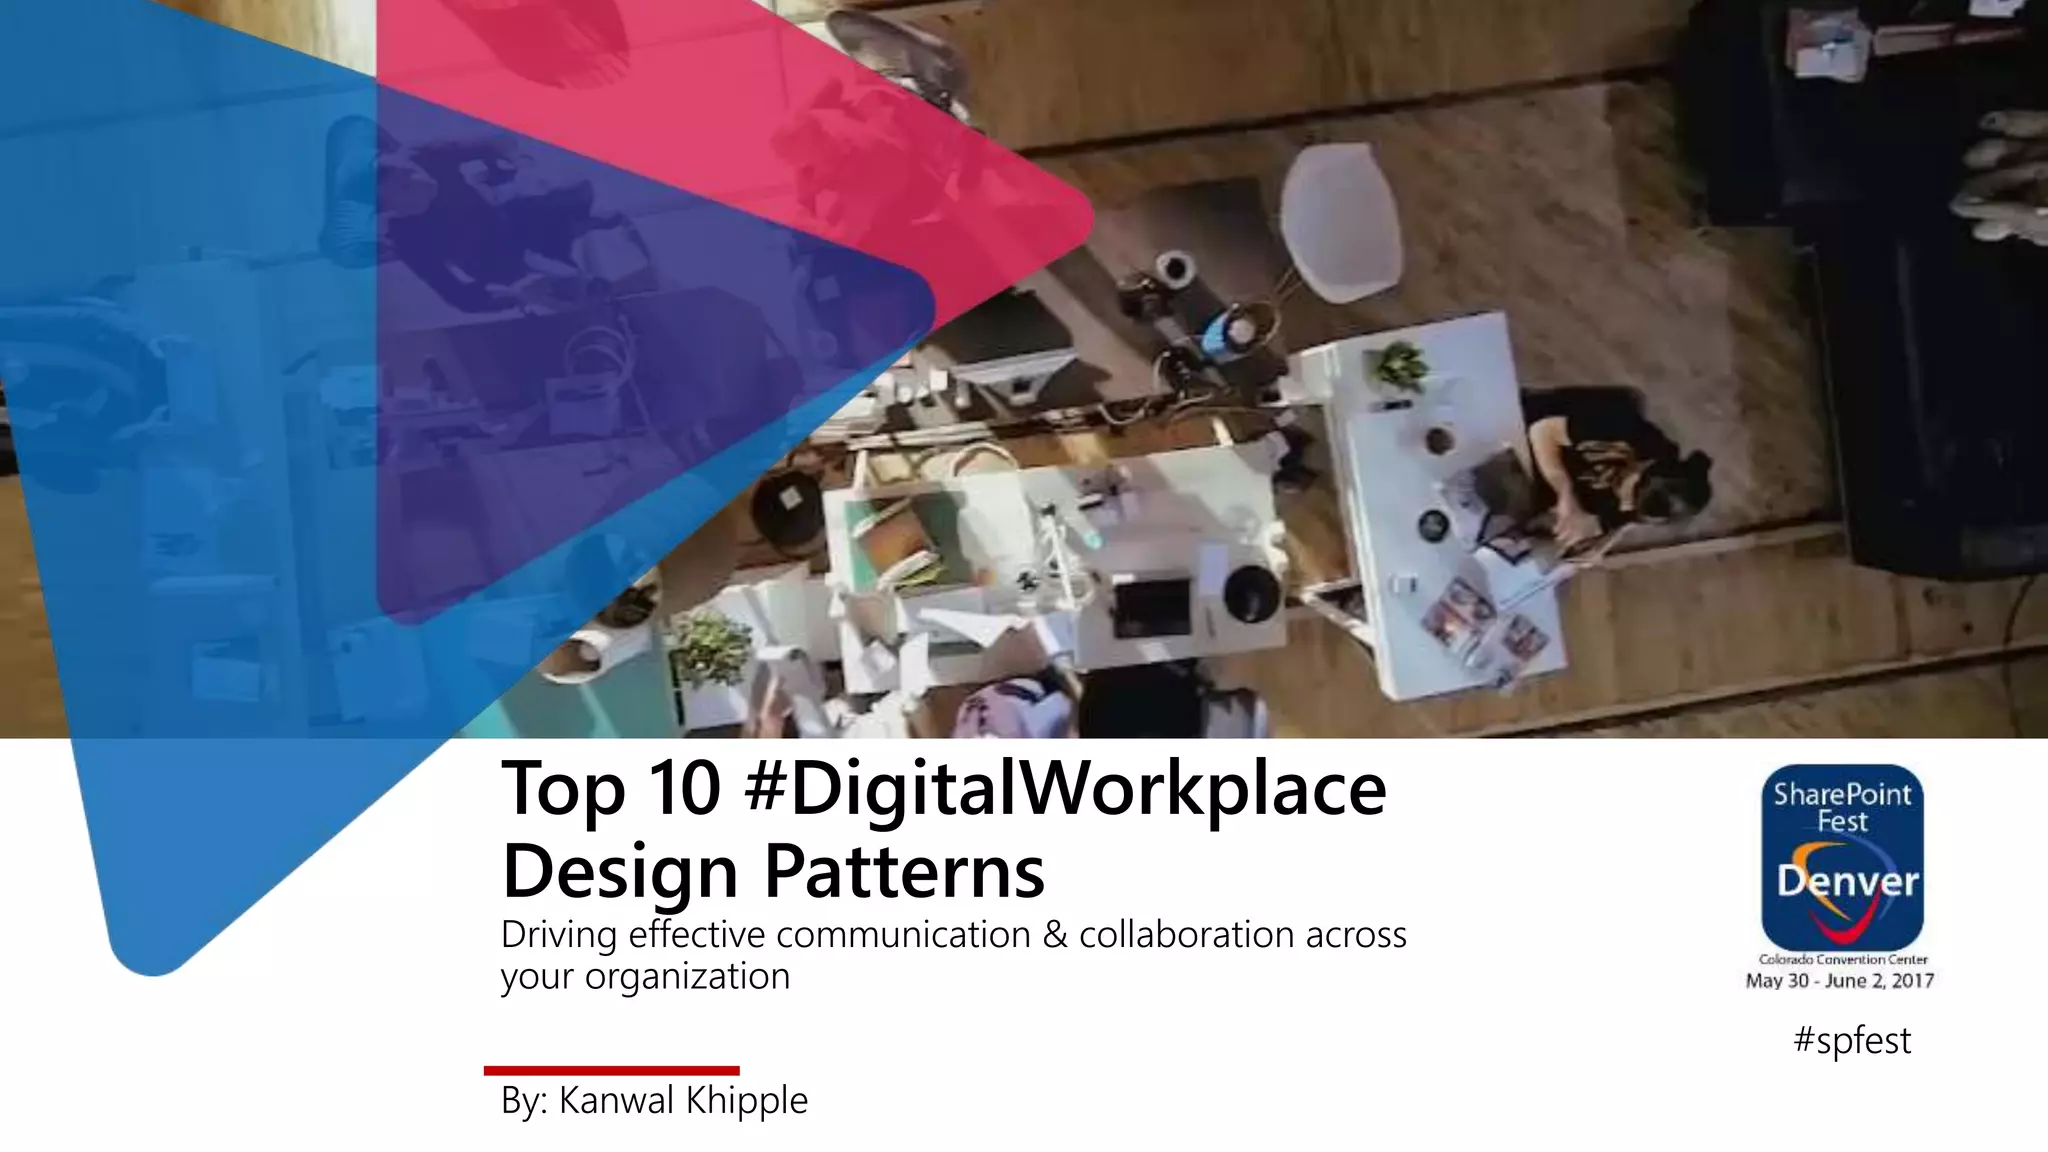Click the Colorado Convention Center text

click(1842, 959)
